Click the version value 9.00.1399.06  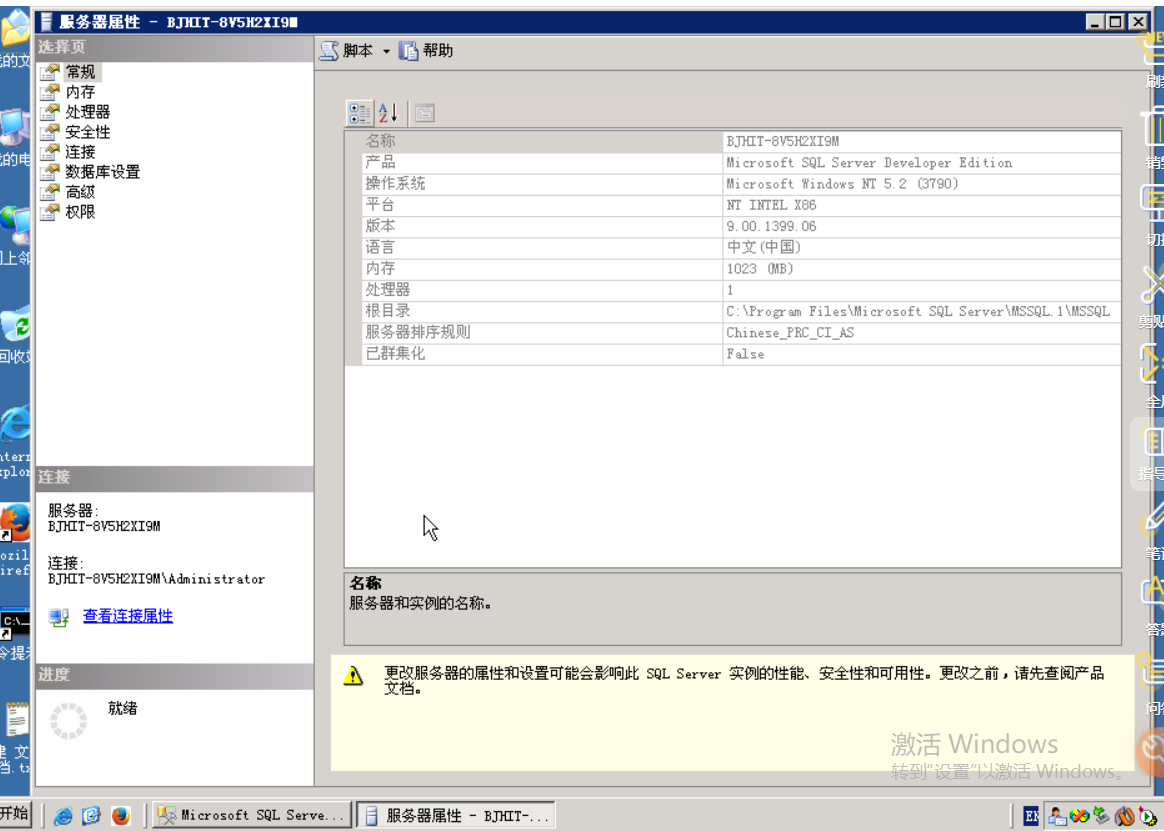[771, 226]
